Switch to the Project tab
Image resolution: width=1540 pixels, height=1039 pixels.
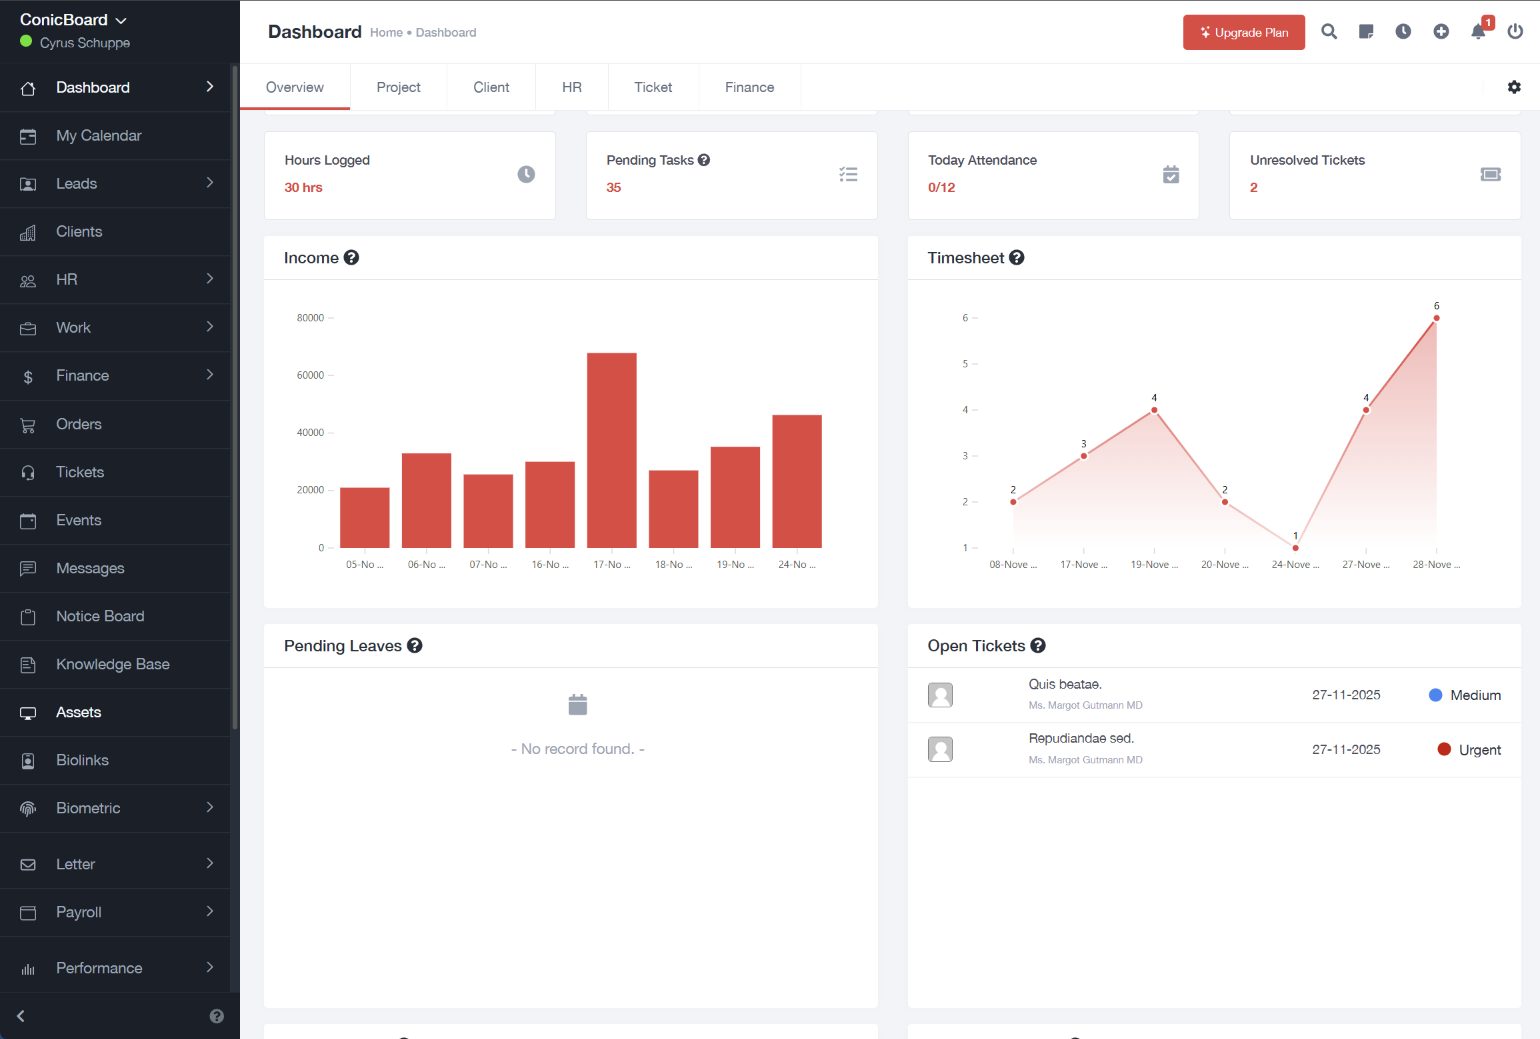(x=398, y=87)
